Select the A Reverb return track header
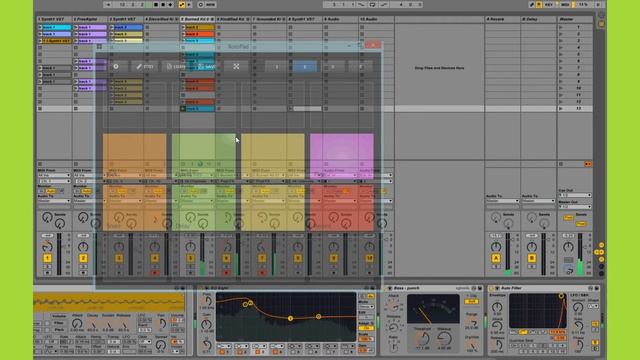 502,19
